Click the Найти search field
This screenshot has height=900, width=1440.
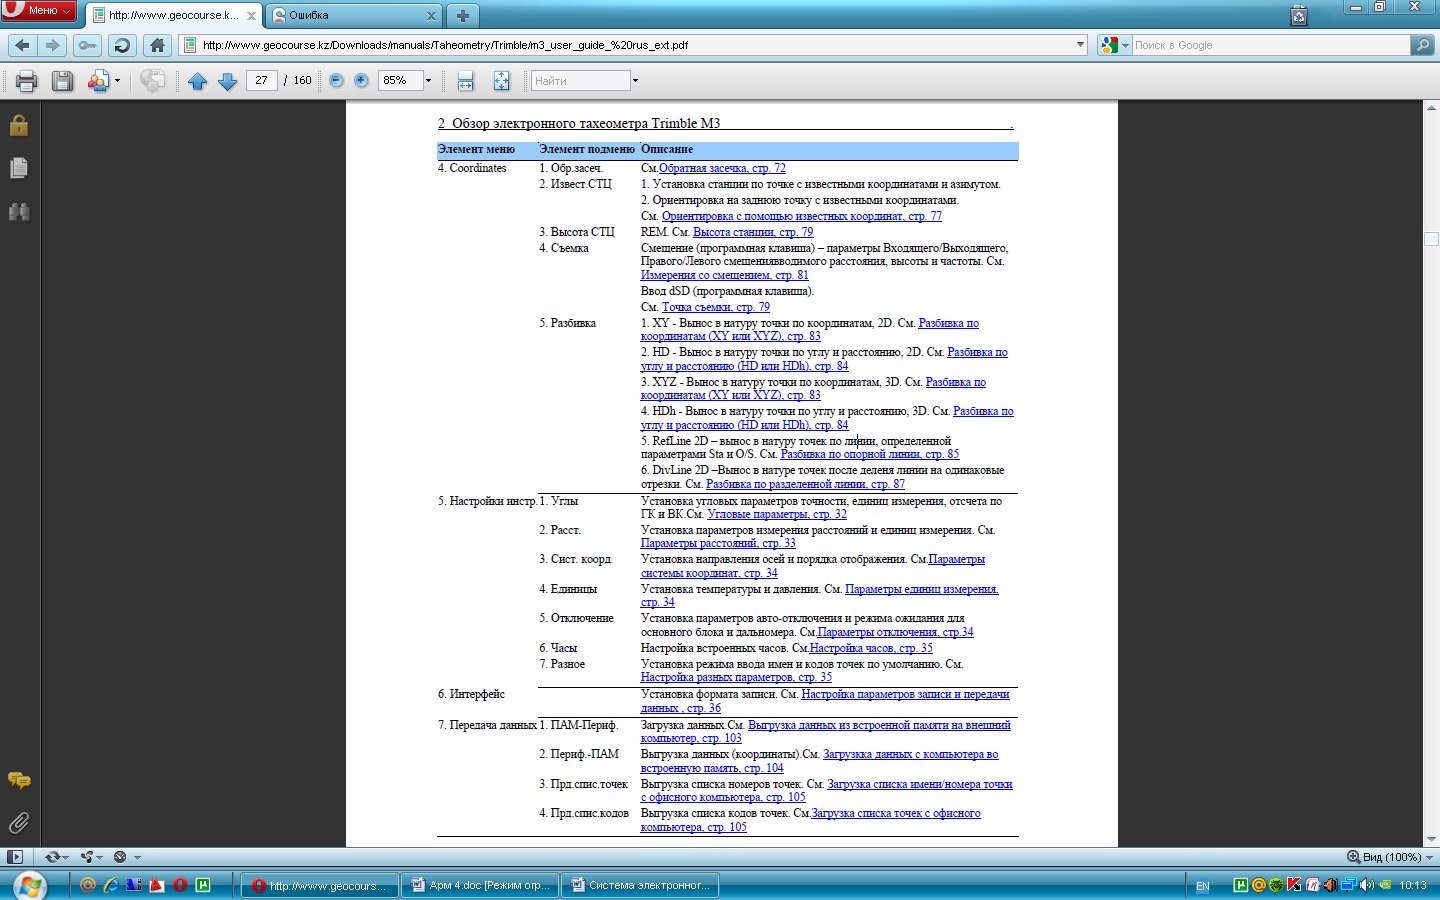(580, 80)
